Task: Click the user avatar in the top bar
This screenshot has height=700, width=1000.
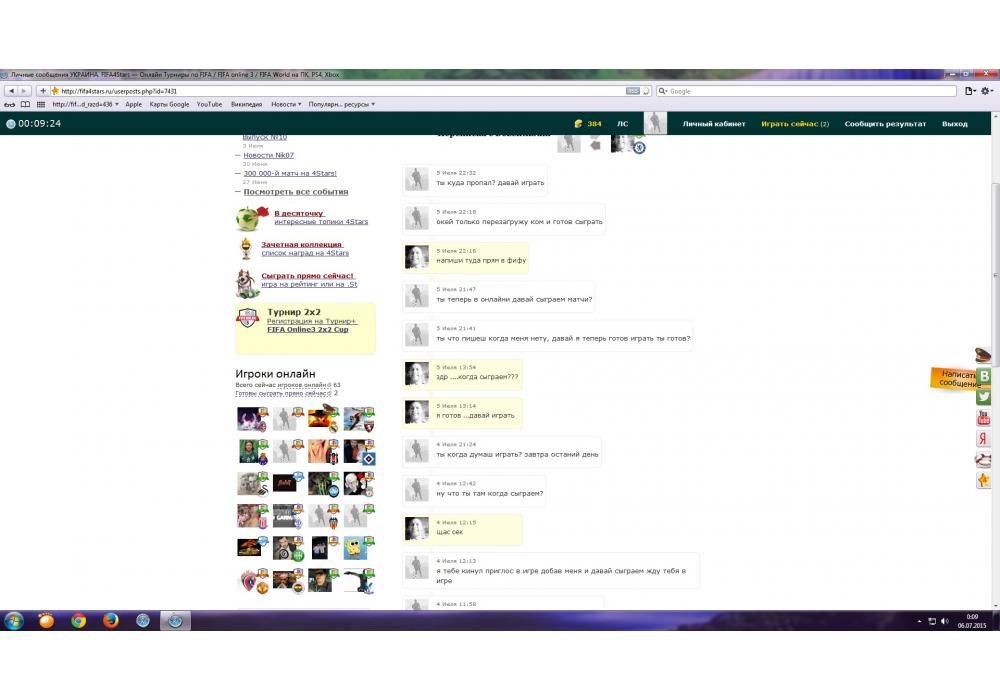Action: [x=655, y=123]
